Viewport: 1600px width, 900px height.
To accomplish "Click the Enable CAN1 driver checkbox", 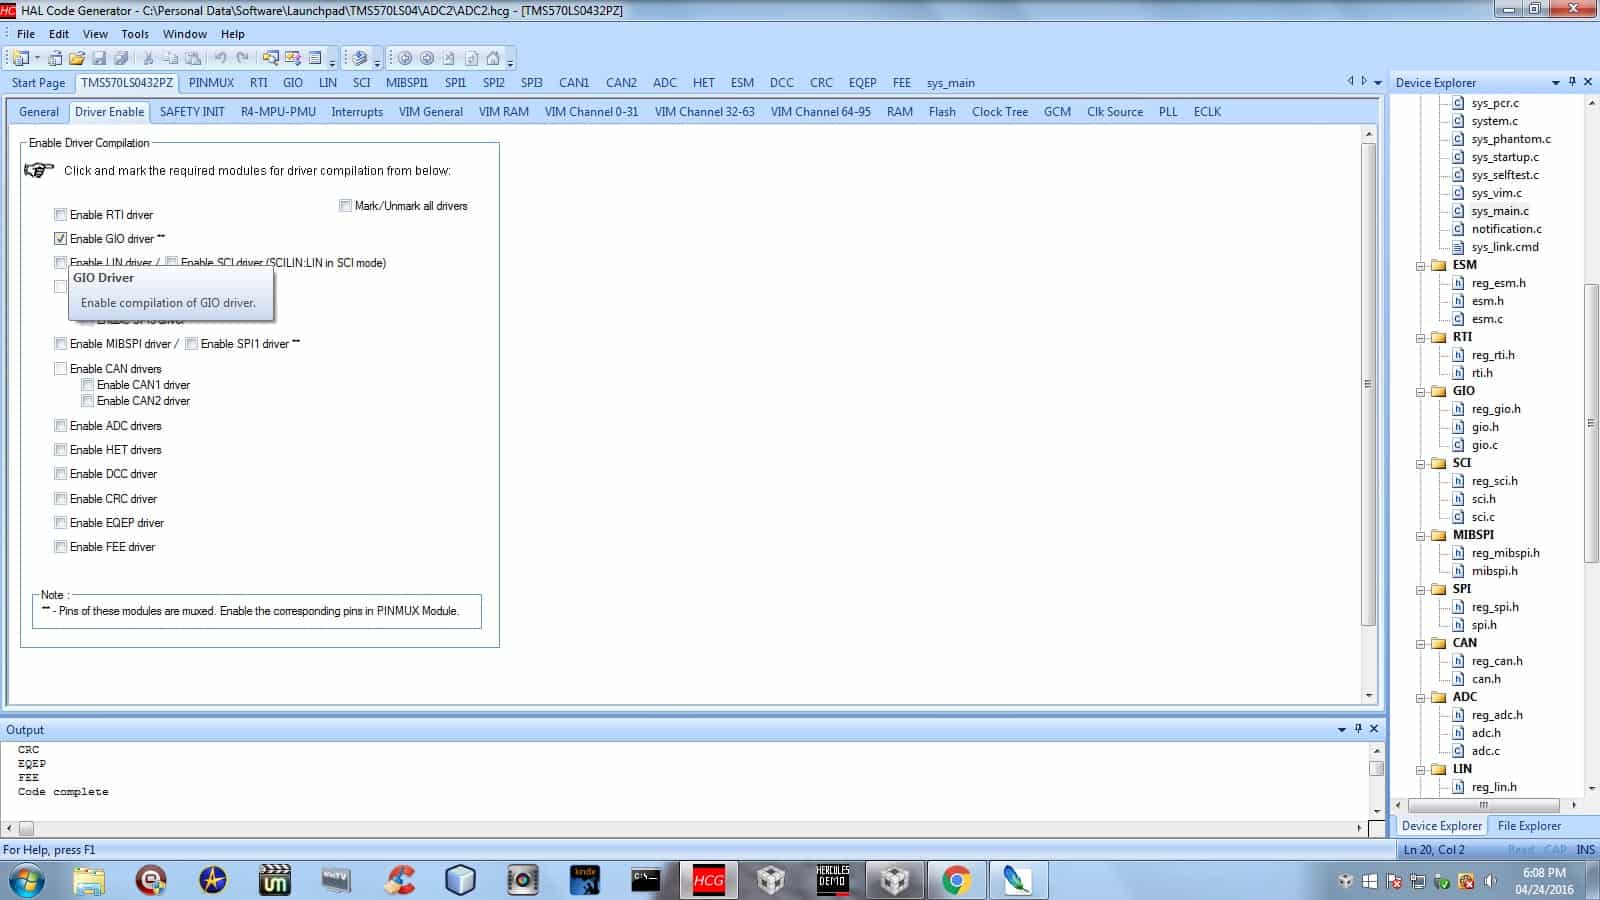I will coord(88,385).
